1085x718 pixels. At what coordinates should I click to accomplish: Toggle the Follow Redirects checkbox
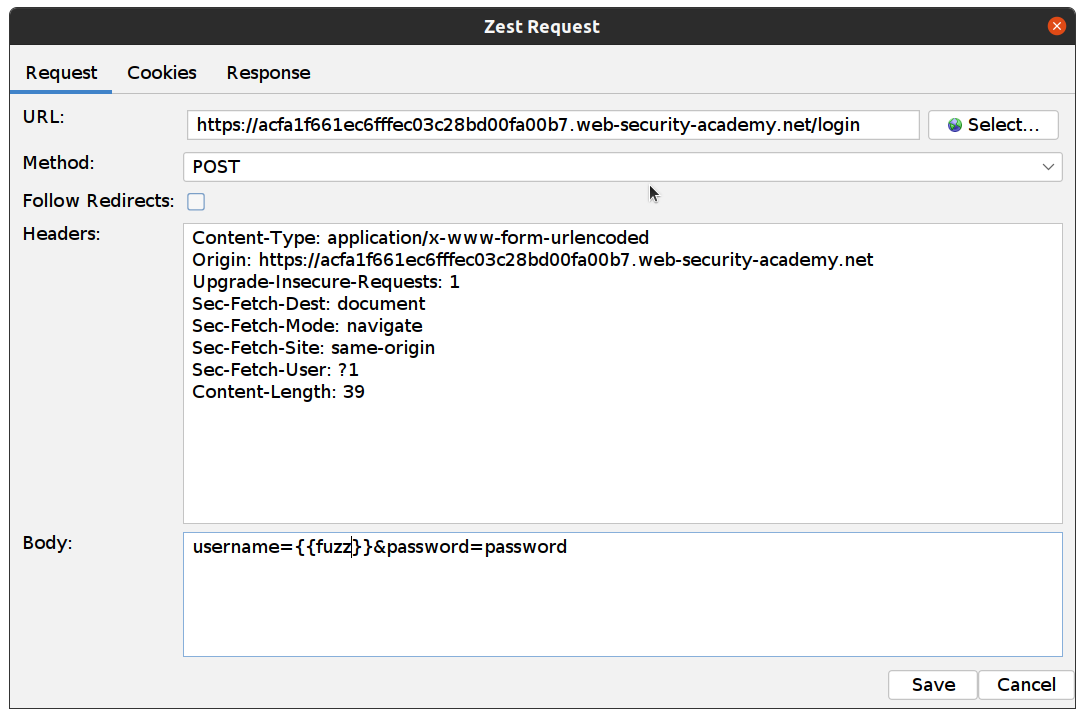(196, 202)
